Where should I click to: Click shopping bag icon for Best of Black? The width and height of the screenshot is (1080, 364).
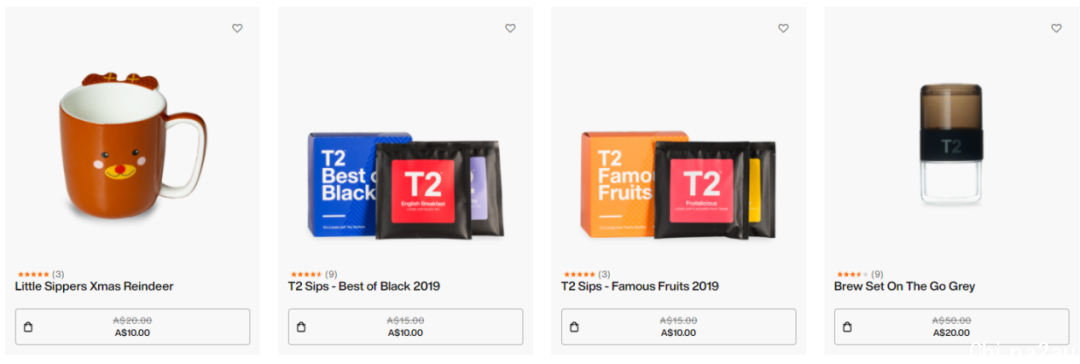(301, 327)
